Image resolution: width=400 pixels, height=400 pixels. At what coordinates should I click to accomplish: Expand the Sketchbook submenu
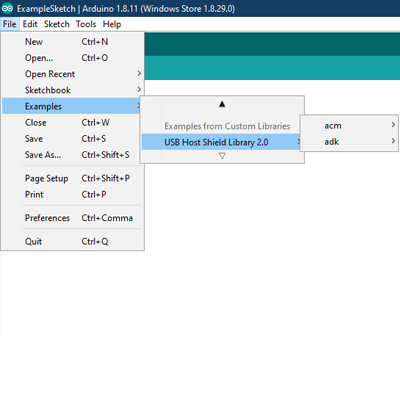click(73, 90)
